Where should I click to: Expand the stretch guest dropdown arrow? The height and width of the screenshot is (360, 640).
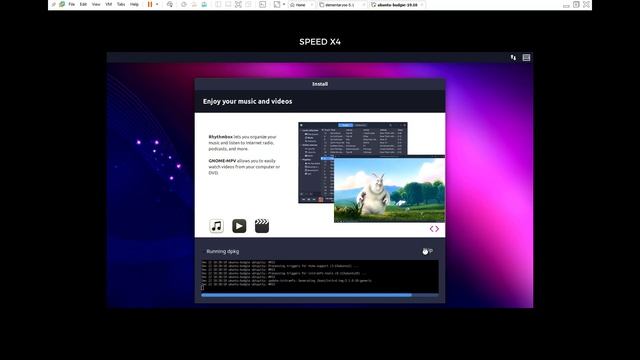coord(284,4)
